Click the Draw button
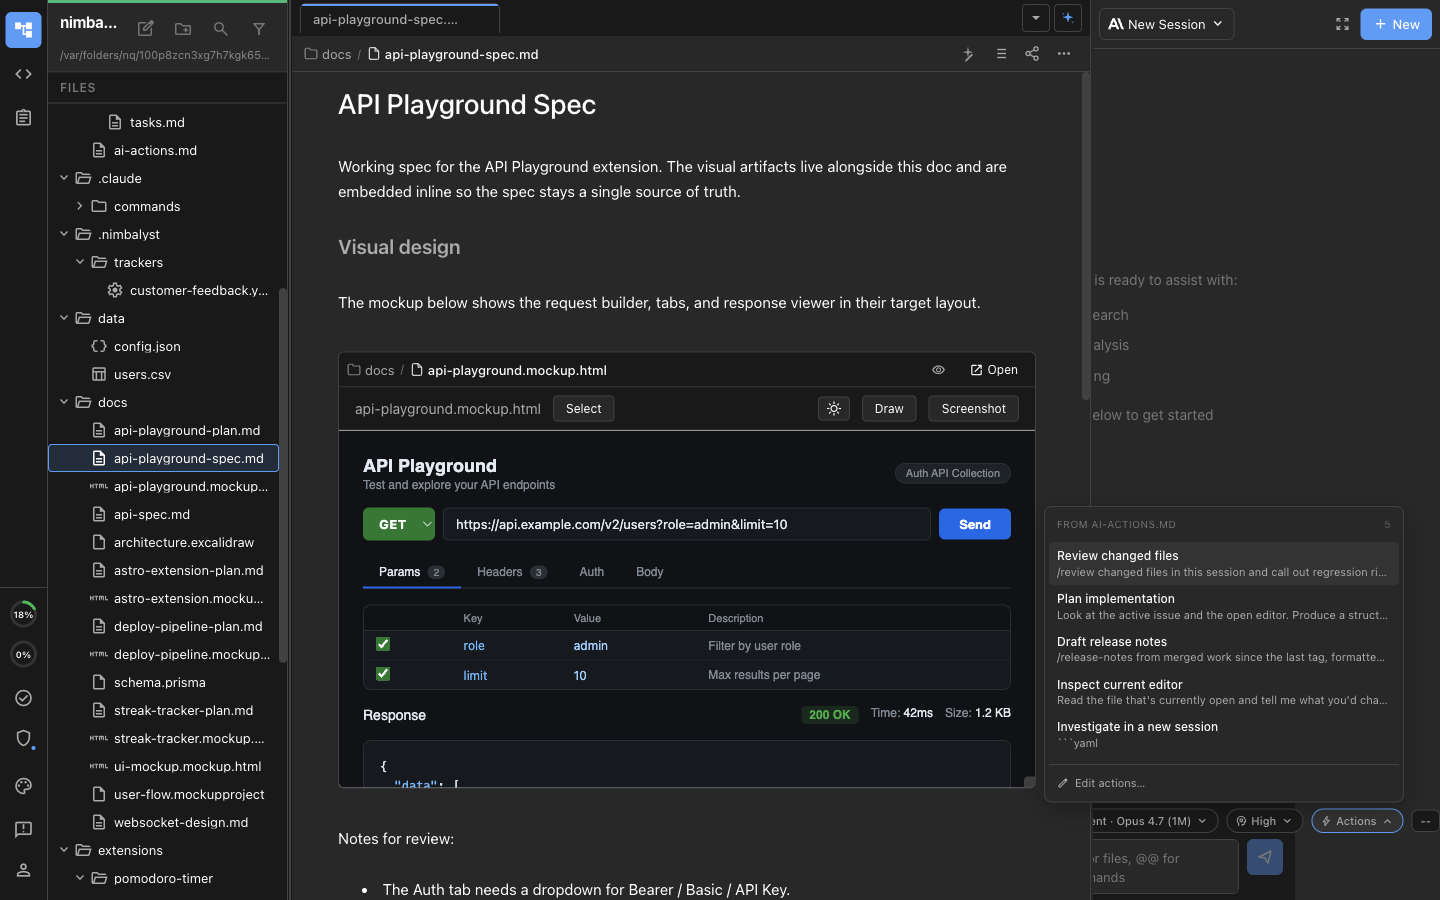Image resolution: width=1440 pixels, height=900 pixels. click(889, 408)
